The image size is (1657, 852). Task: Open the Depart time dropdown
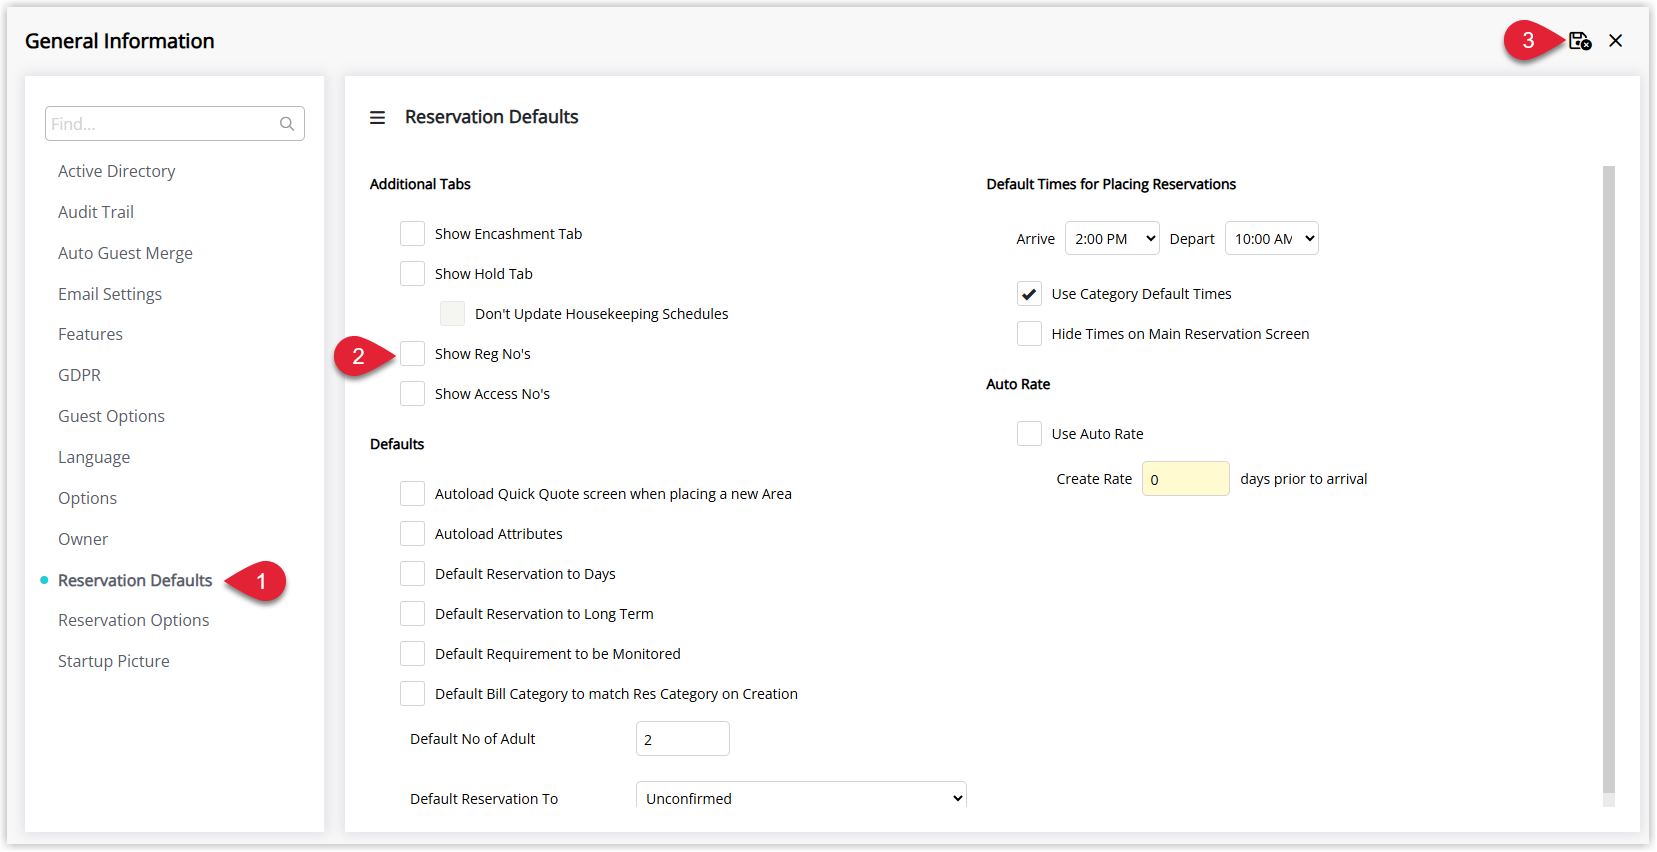(x=1272, y=239)
